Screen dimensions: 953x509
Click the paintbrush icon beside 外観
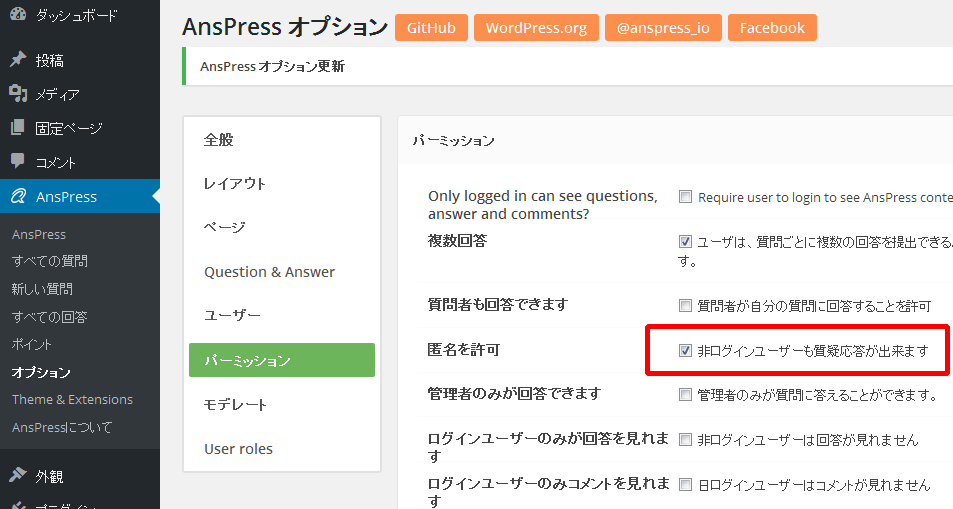pos(18,475)
